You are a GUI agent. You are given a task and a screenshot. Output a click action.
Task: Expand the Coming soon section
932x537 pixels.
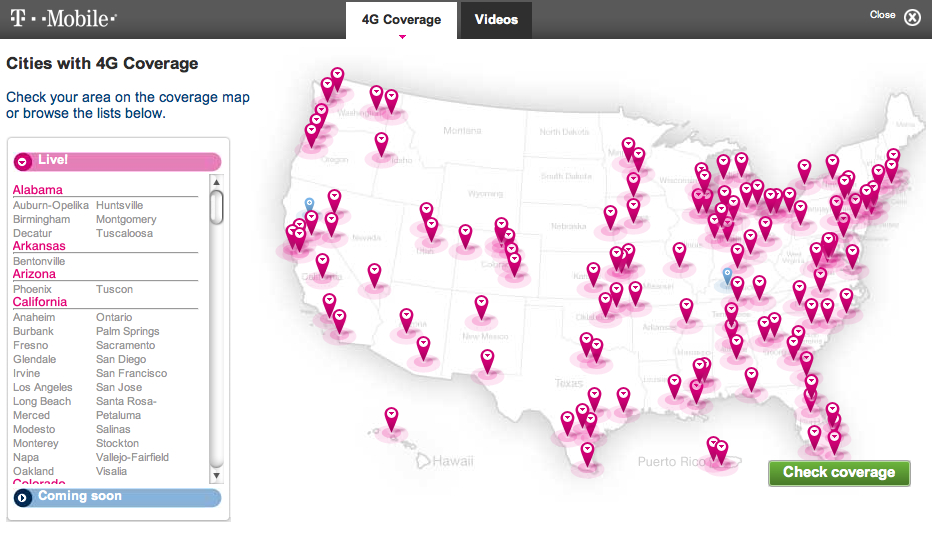pos(23,498)
